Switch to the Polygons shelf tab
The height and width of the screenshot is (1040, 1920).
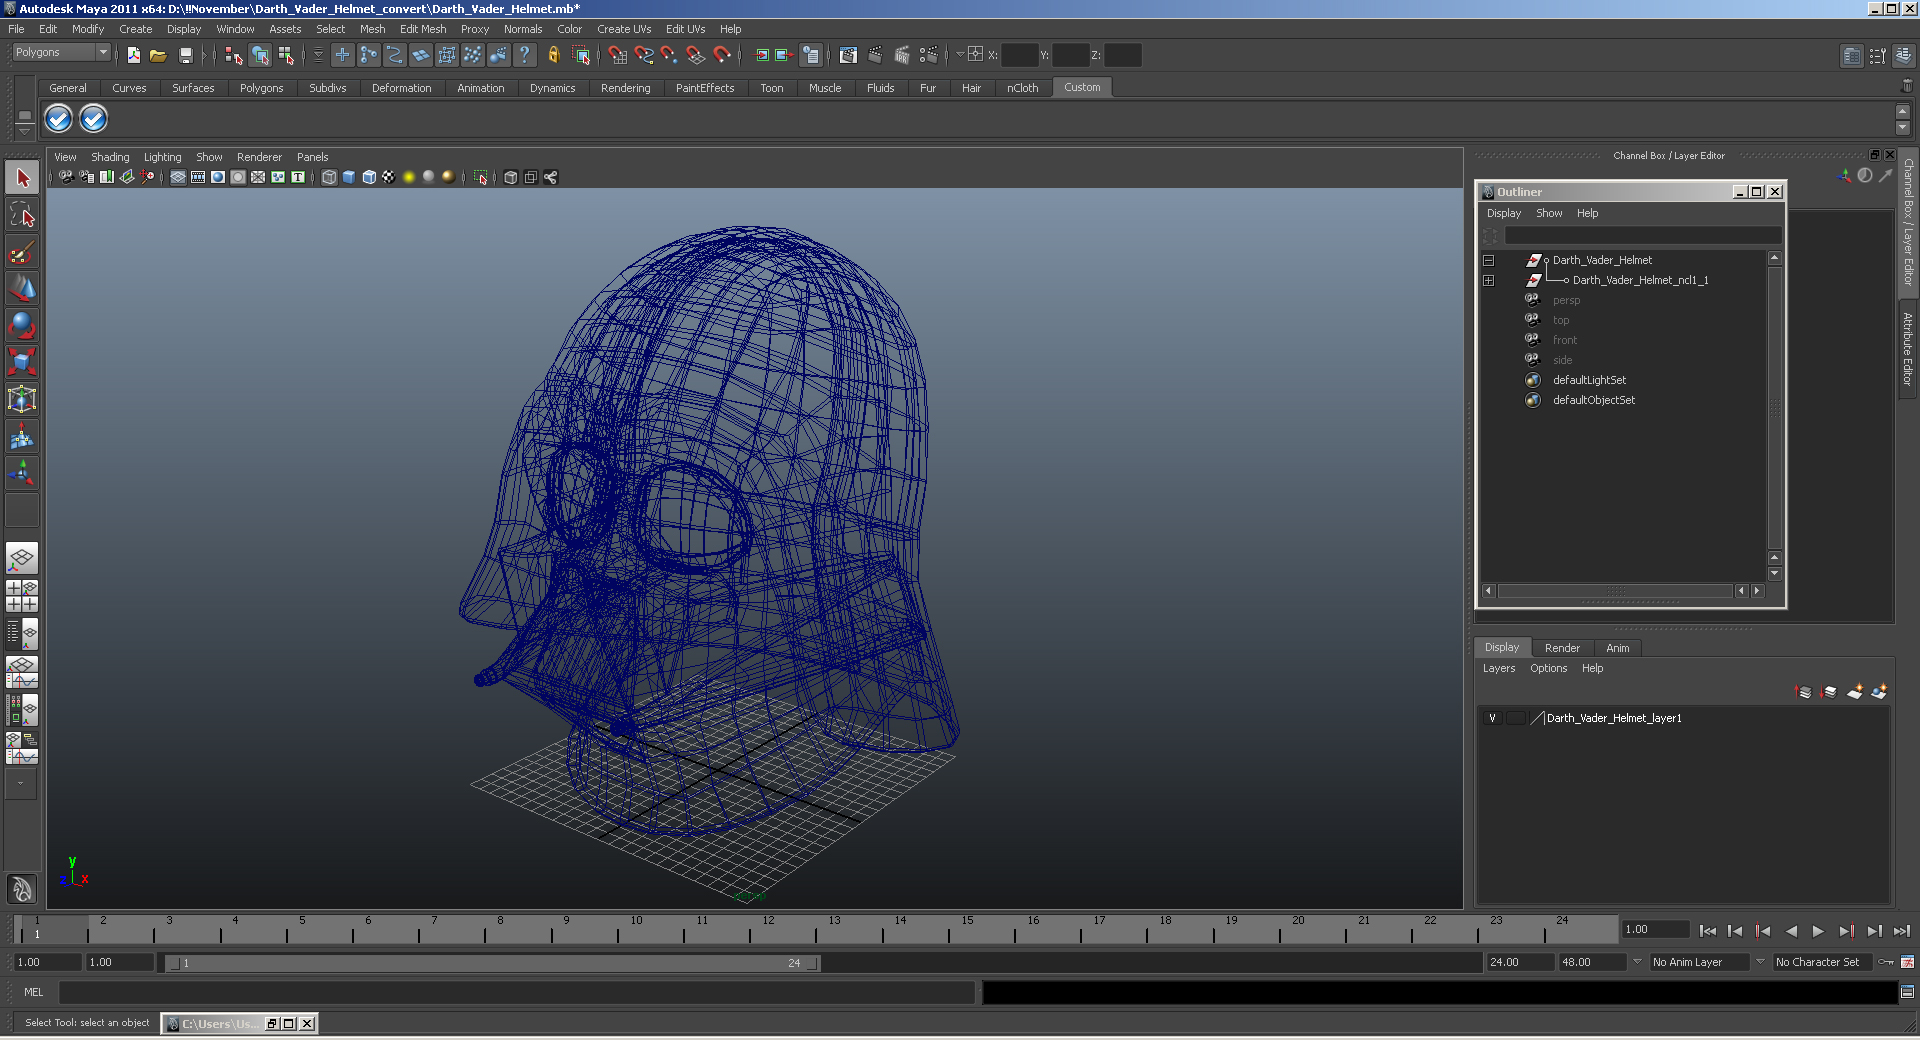click(261, 88)
